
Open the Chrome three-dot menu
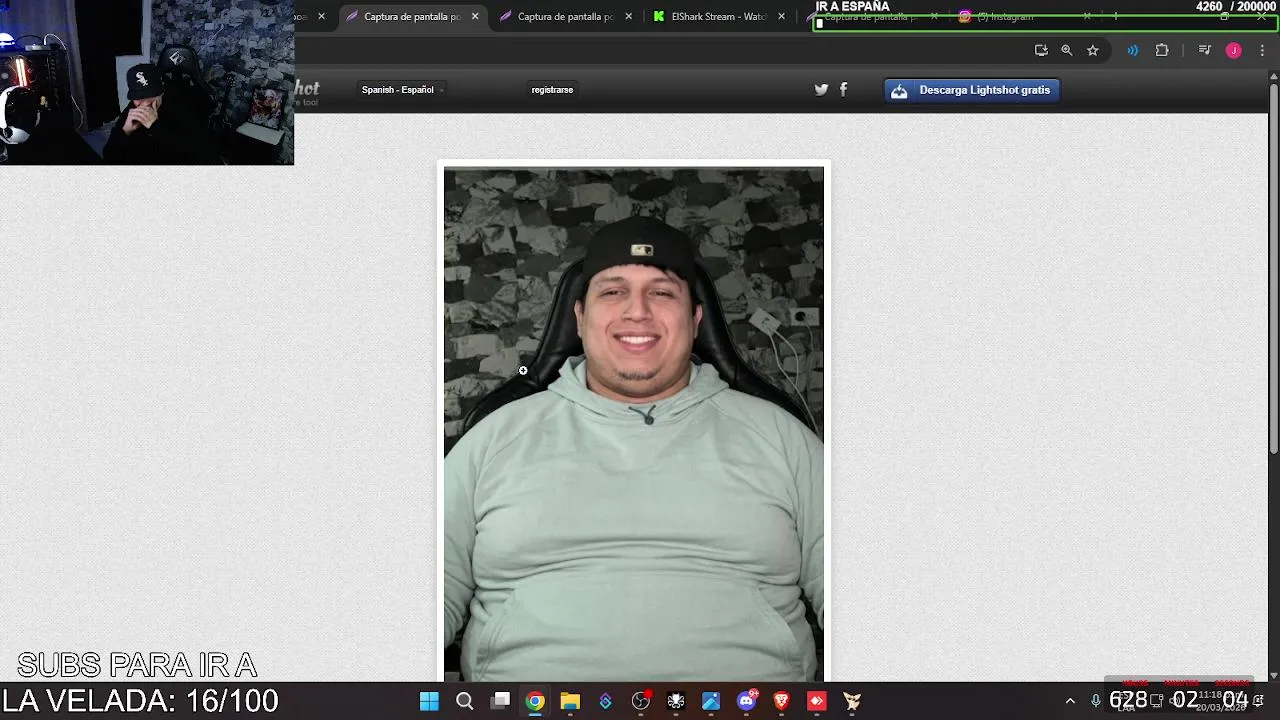click(x=1262, y=50)
